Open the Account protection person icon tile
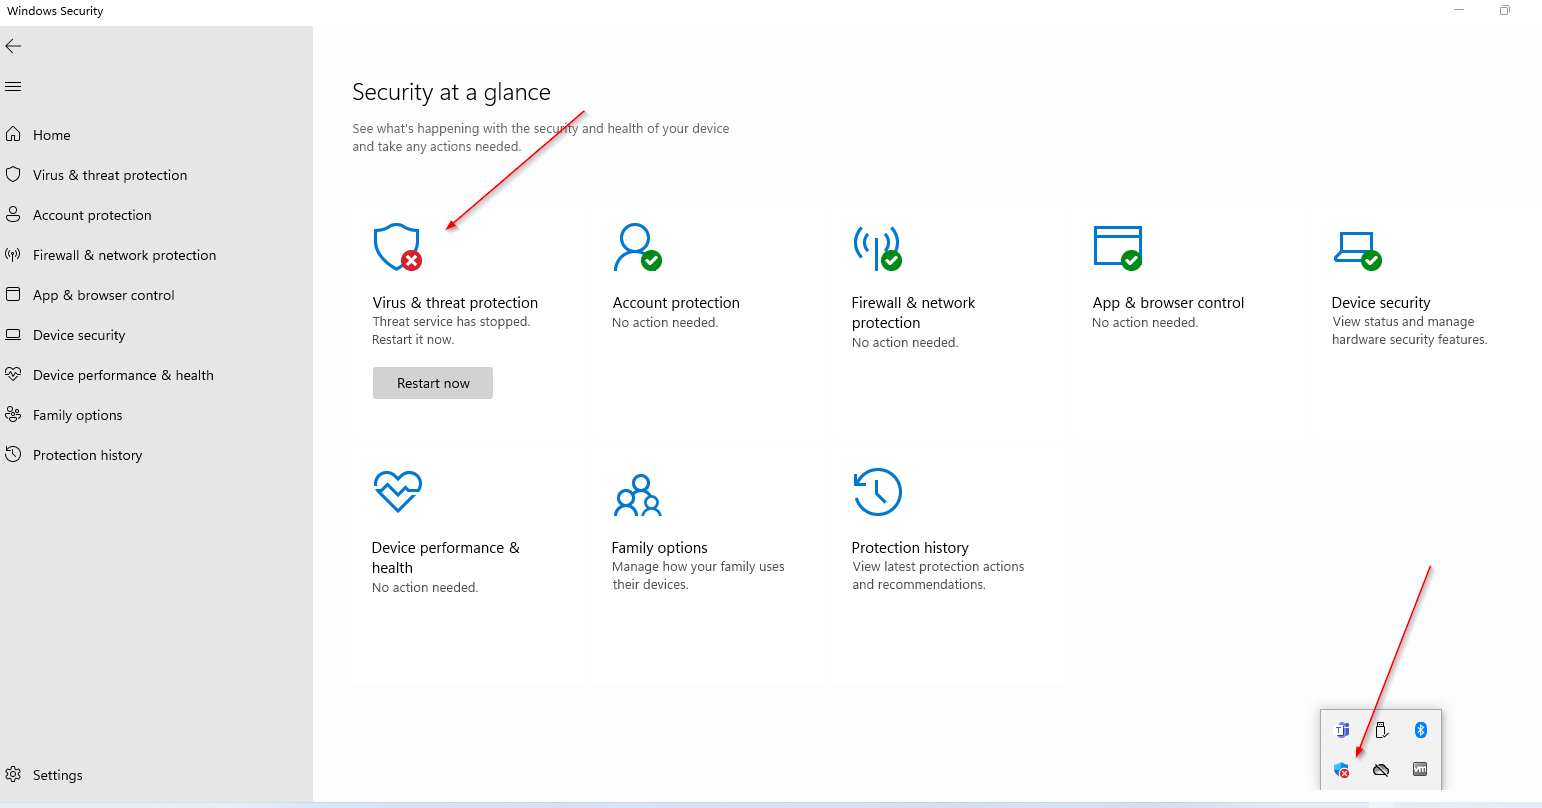 point(636,247)
